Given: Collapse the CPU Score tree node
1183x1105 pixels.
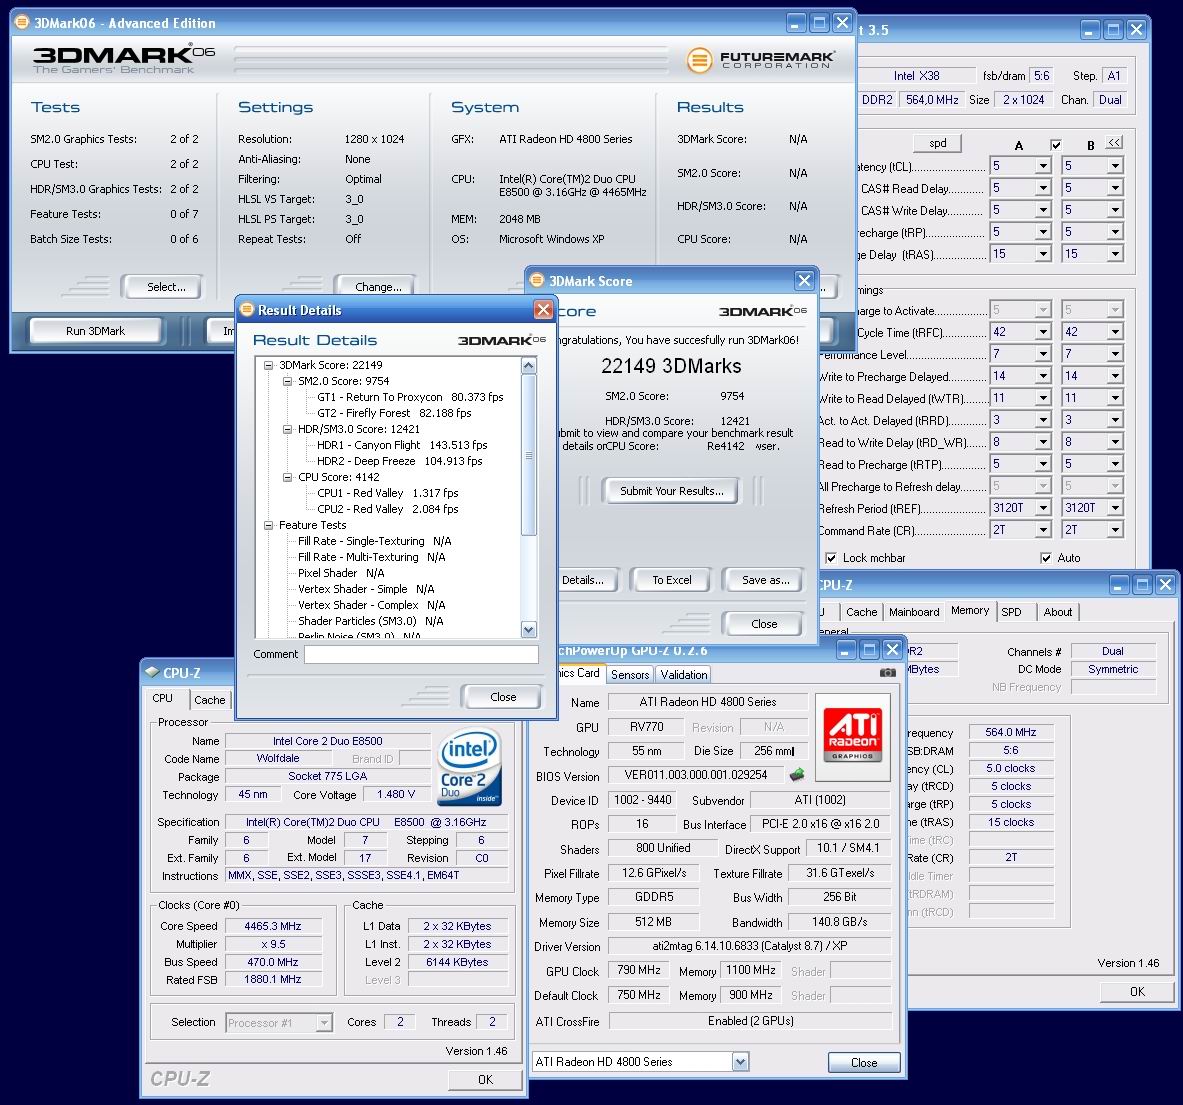Looking at the screenshot, I should coord(287,477).
